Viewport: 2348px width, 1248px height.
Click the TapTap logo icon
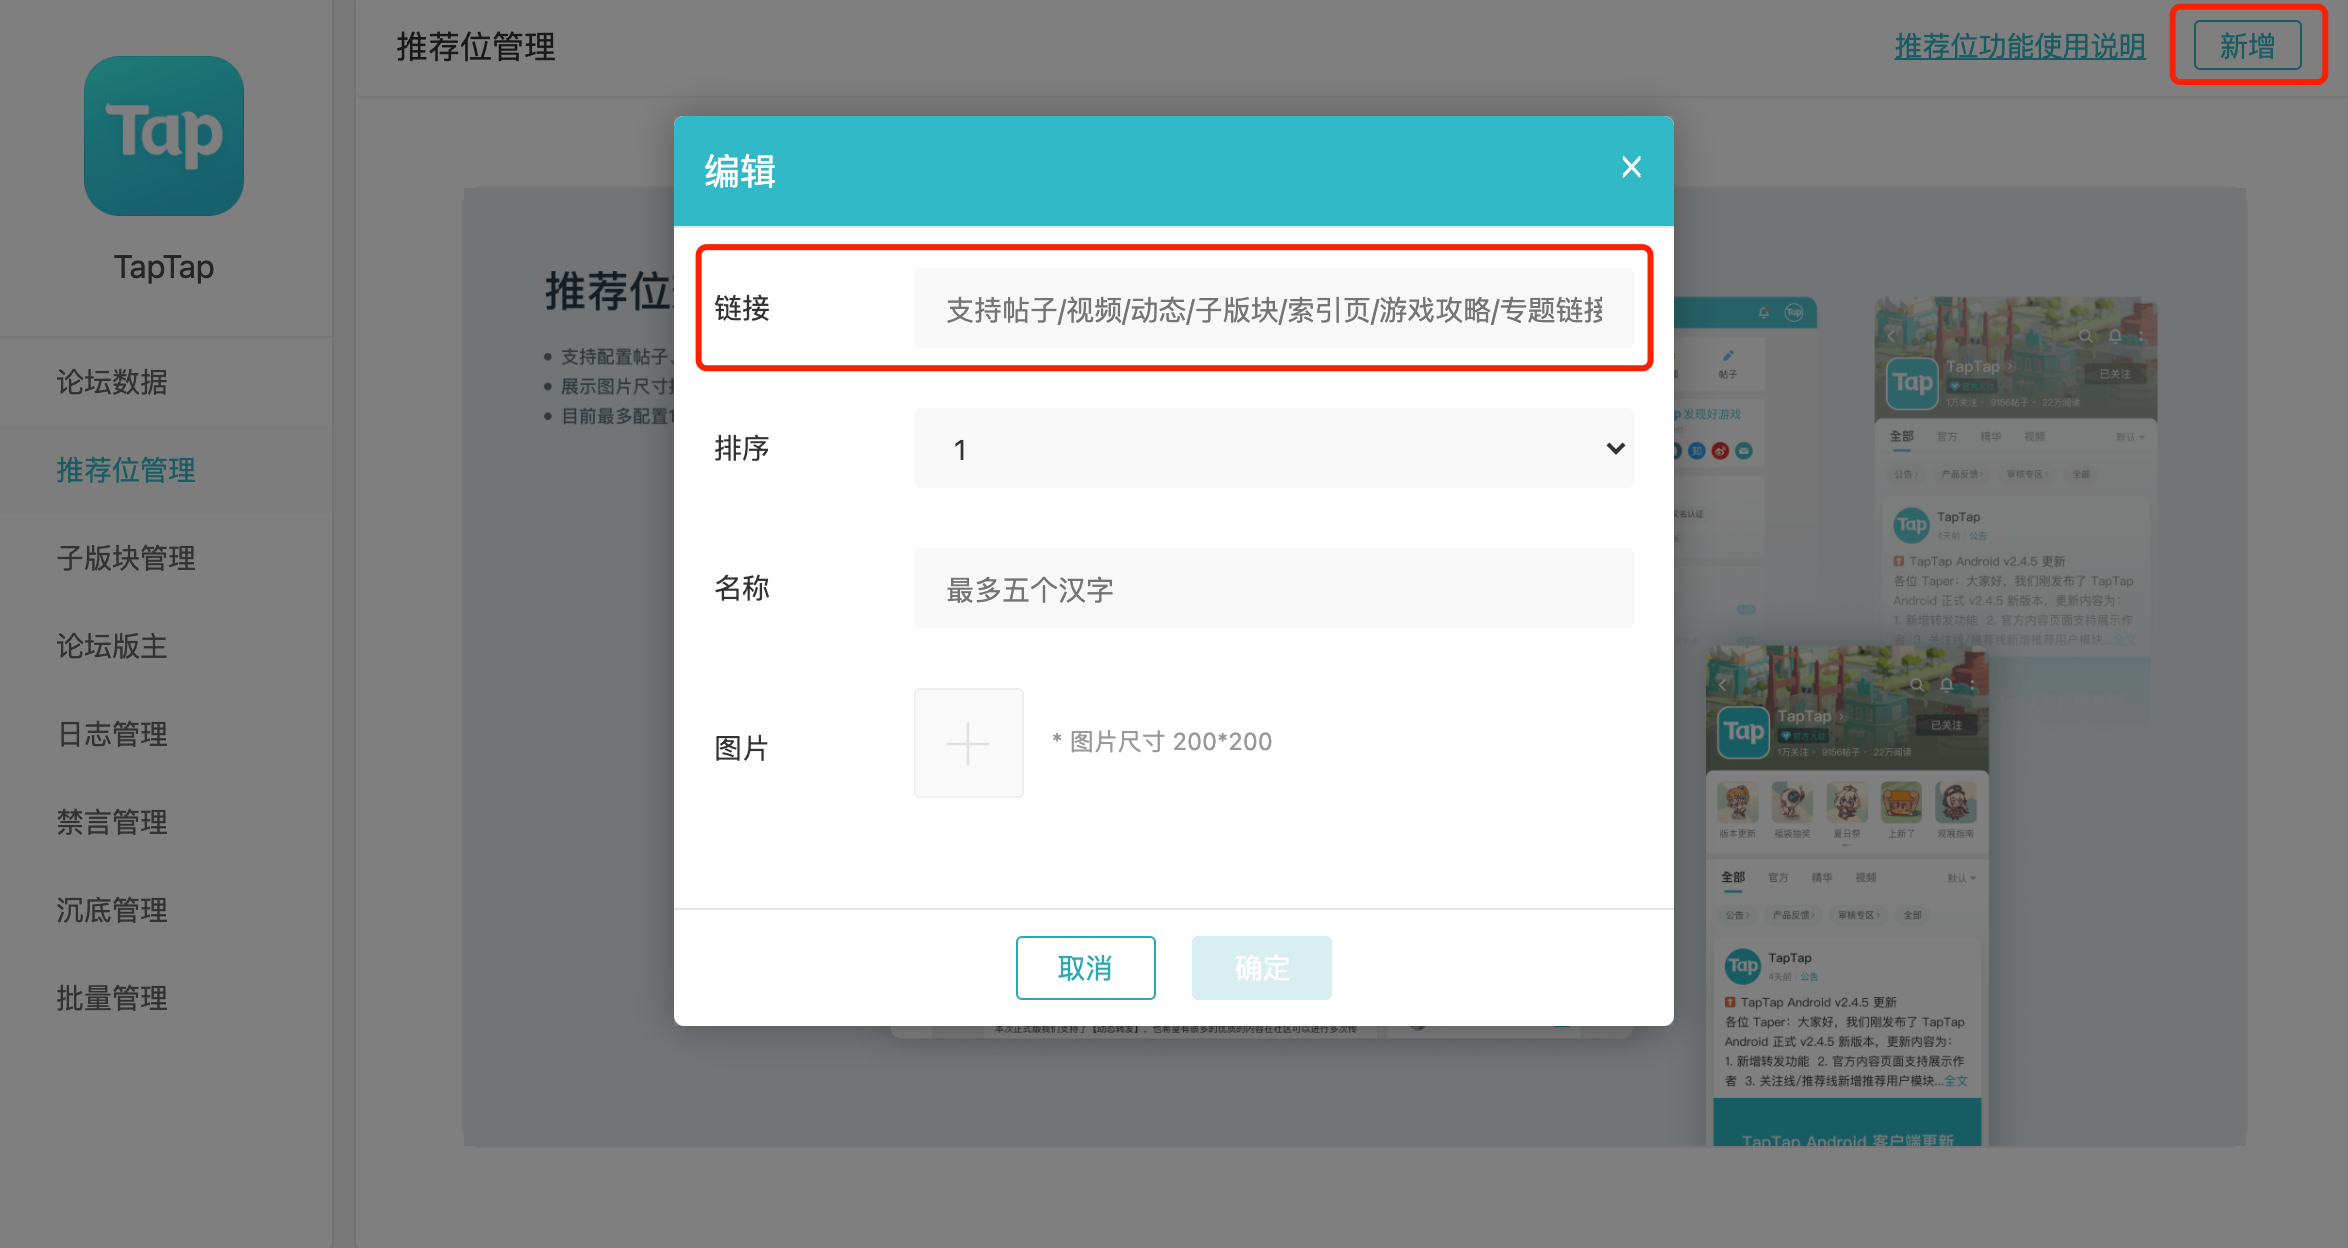163,136
